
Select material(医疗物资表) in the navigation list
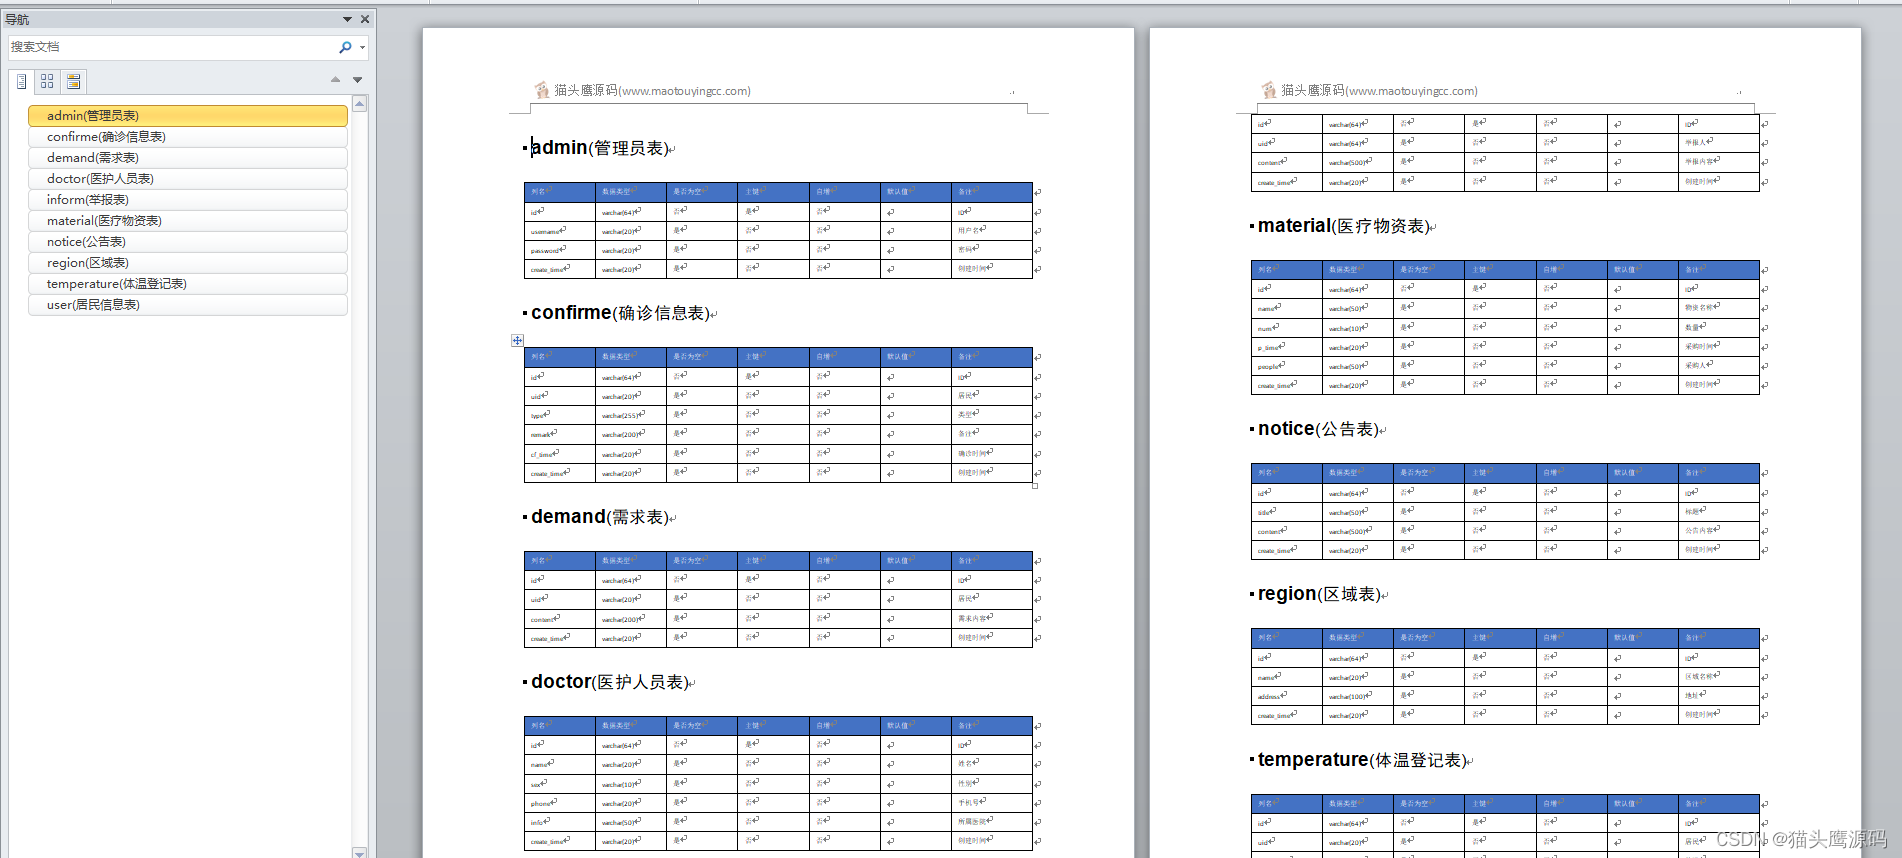[x=188, y=221]
